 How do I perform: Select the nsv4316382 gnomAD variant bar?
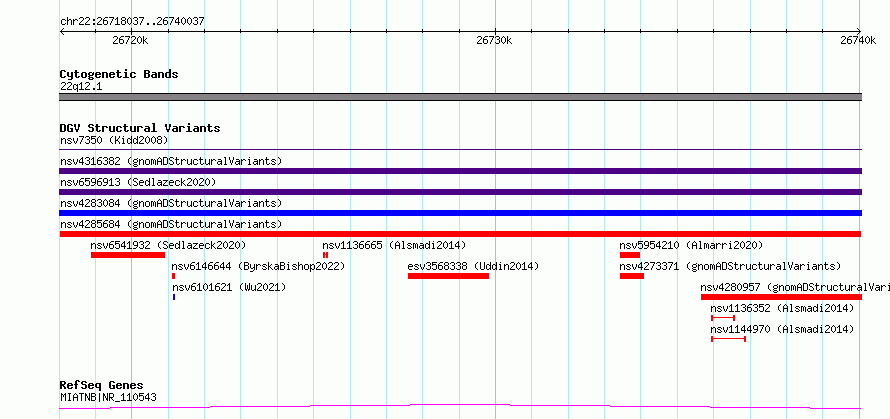(460, 171)
